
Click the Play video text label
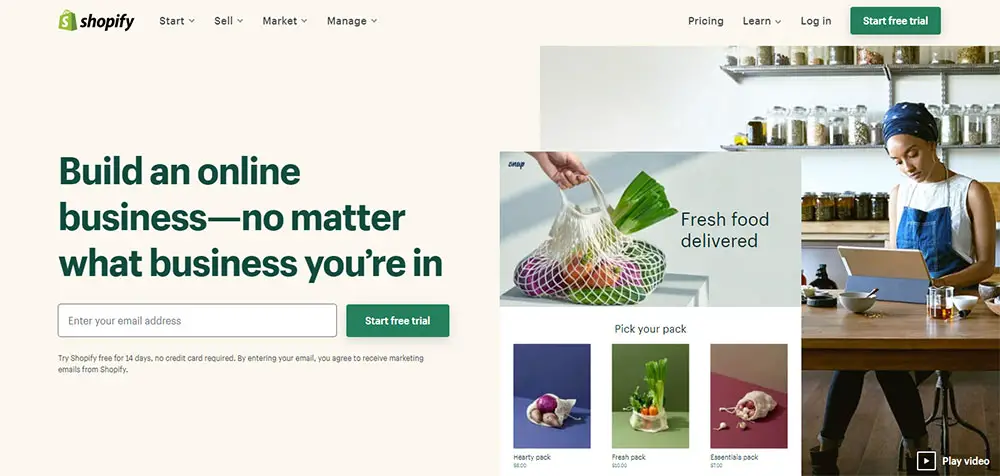coord(966,461)
